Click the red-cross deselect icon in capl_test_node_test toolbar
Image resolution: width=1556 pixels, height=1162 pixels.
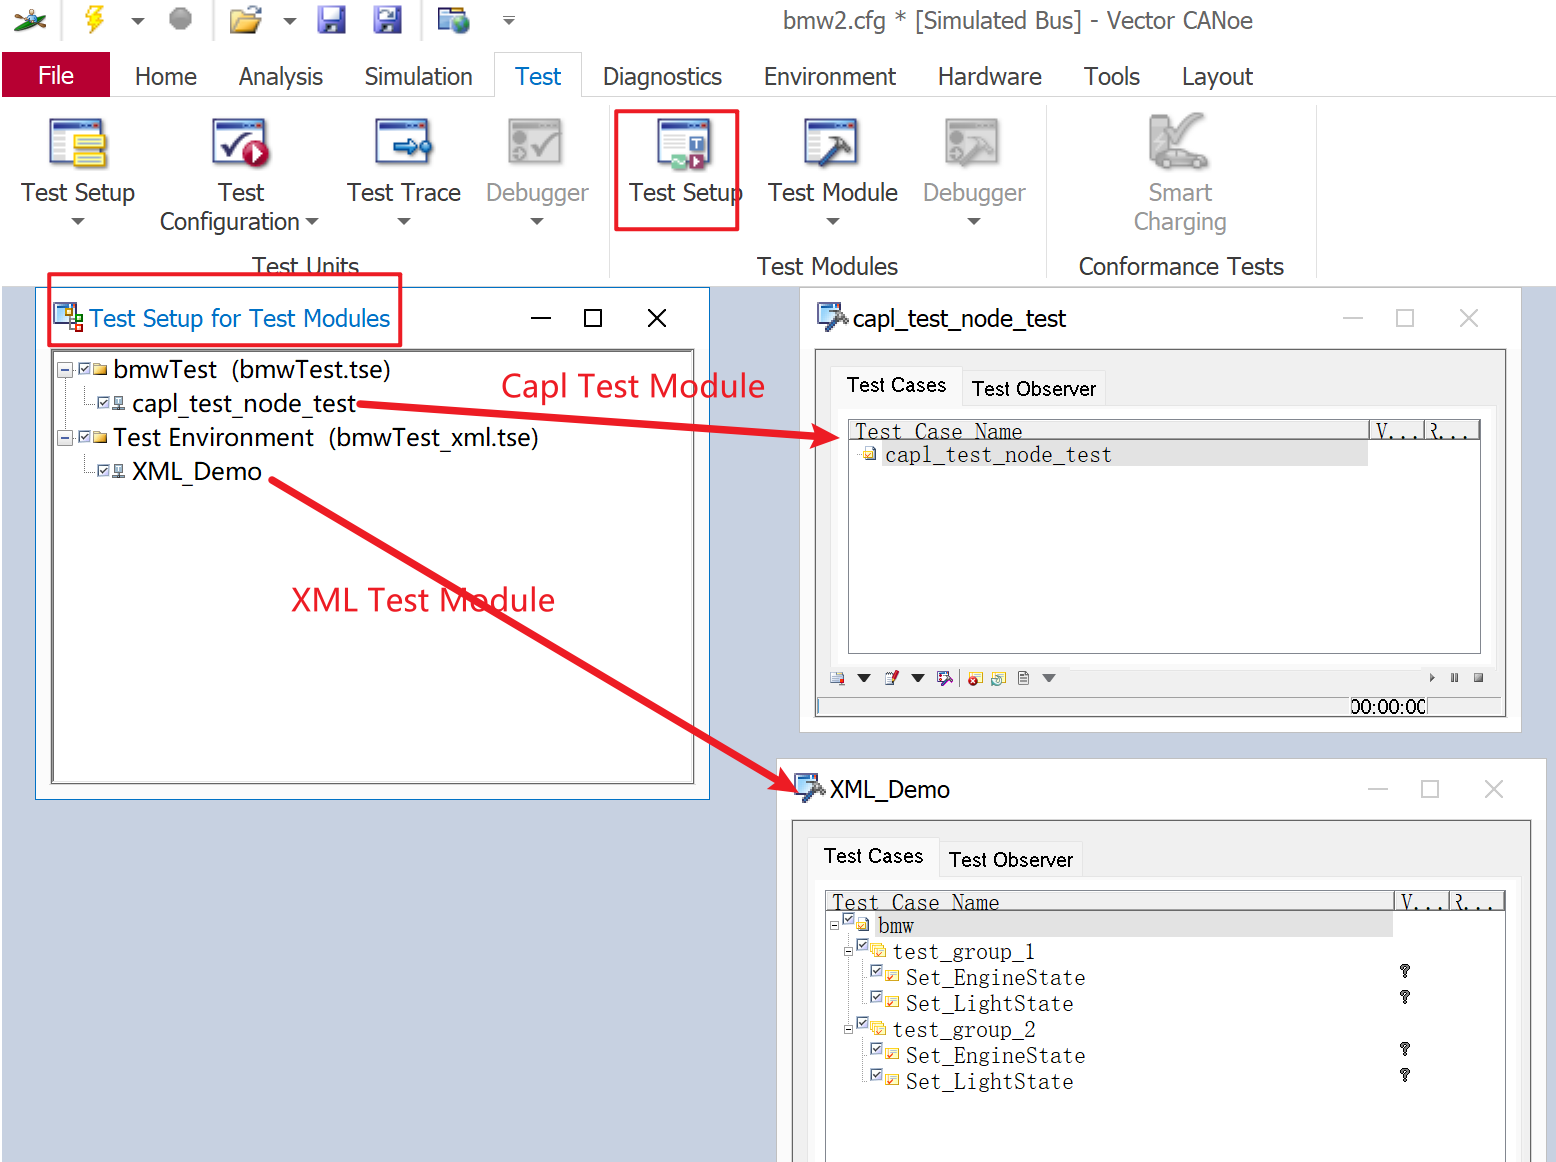pyautogui.click(x=975, y=678)
